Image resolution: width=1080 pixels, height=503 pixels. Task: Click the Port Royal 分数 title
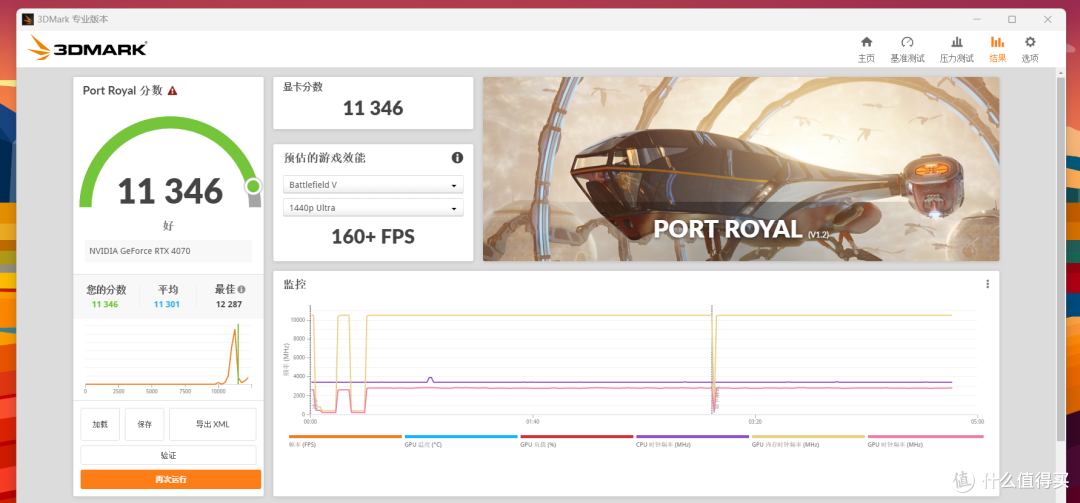click(x=123, y=90)
